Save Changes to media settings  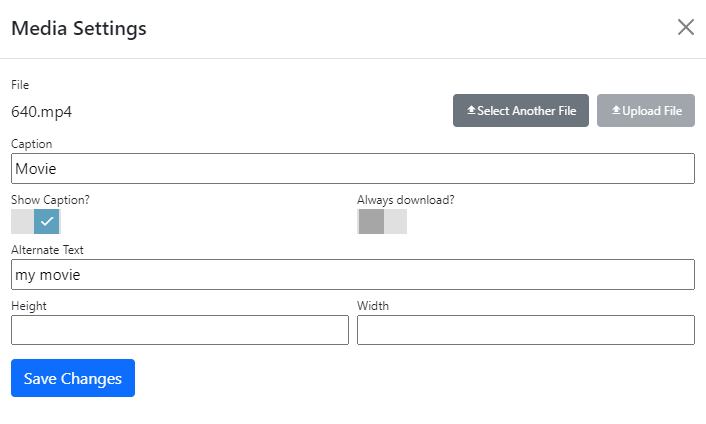pyautogui.click(x=73, y=378)
